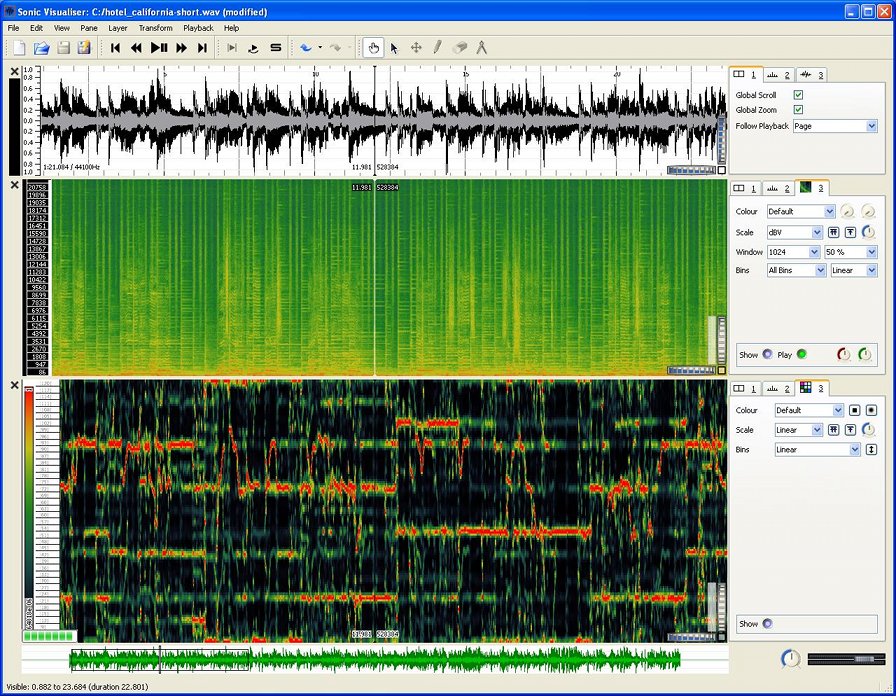Toggle the bottom pane layer Show indicator
This screenshot has height=696, width=896.
[x=767, y=623]
